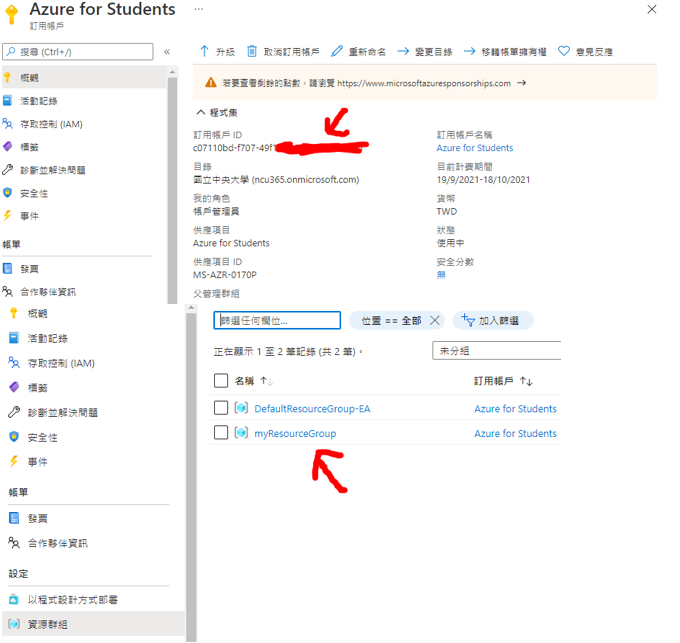Click invoice icon of 發票 in lower sidebar
The height and width of the screenshot is (643, 680).
coord(14,518)
